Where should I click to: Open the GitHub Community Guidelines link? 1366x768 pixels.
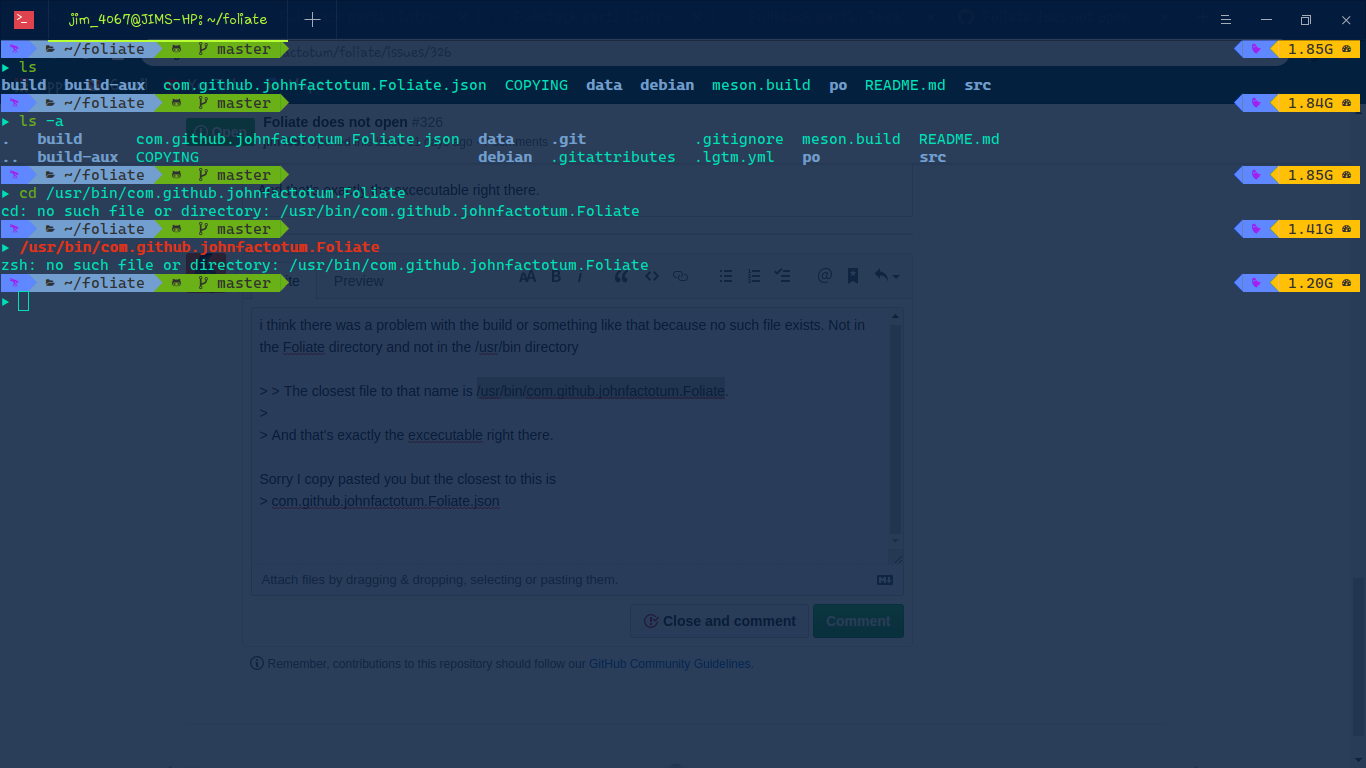(x=670, y=663)
